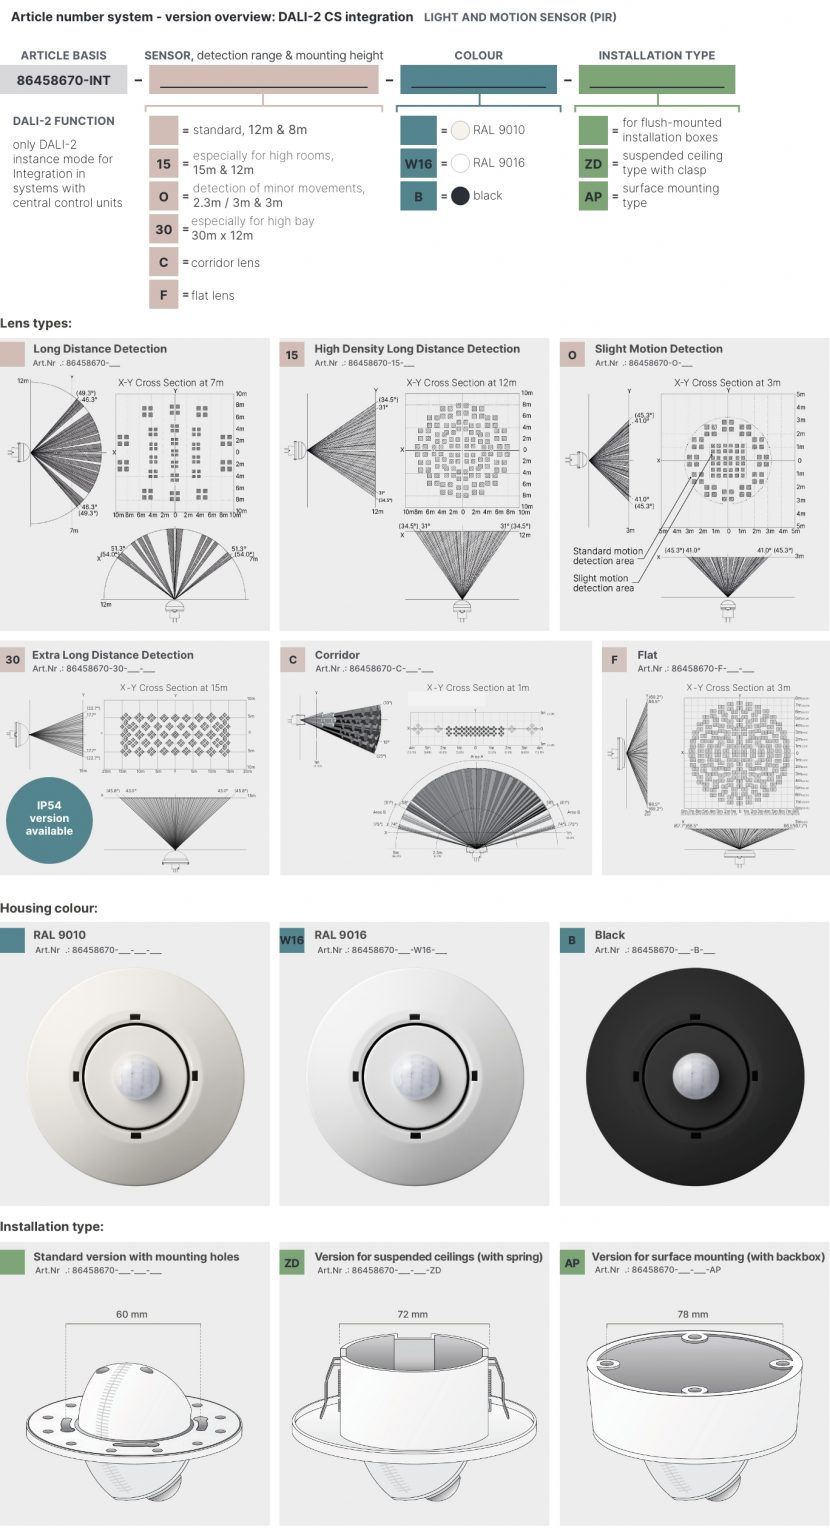
Task: Click the black colour circle swatch
Action: pos(460,196)
